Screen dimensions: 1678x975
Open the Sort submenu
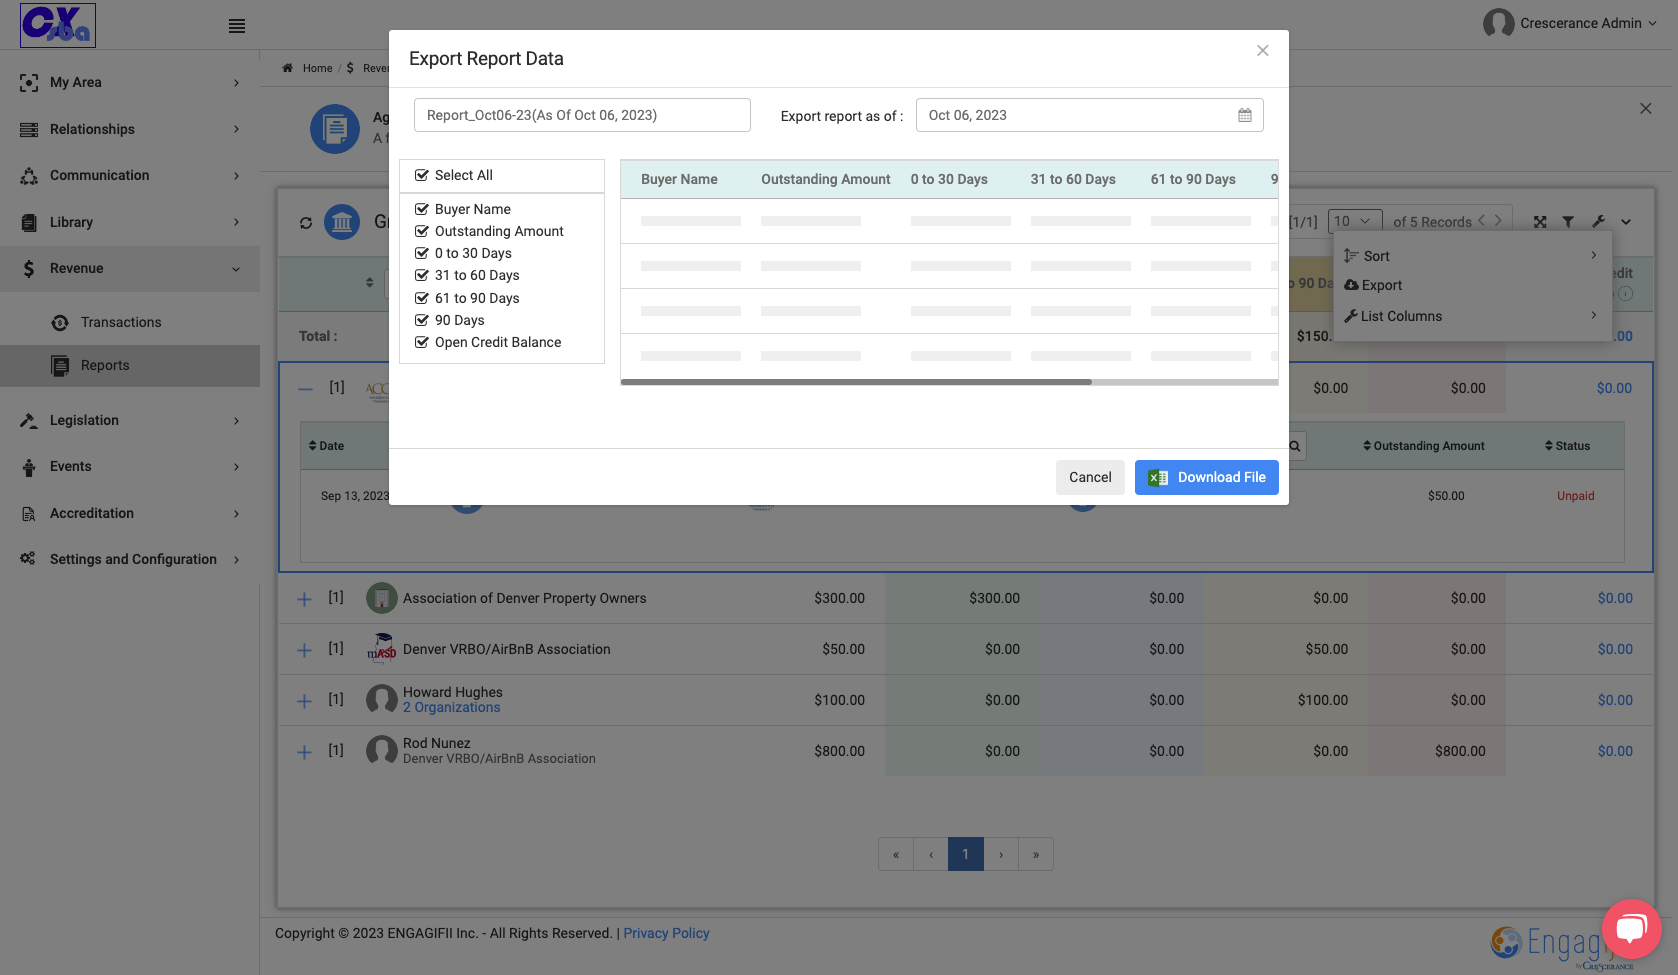[1472, 256]
